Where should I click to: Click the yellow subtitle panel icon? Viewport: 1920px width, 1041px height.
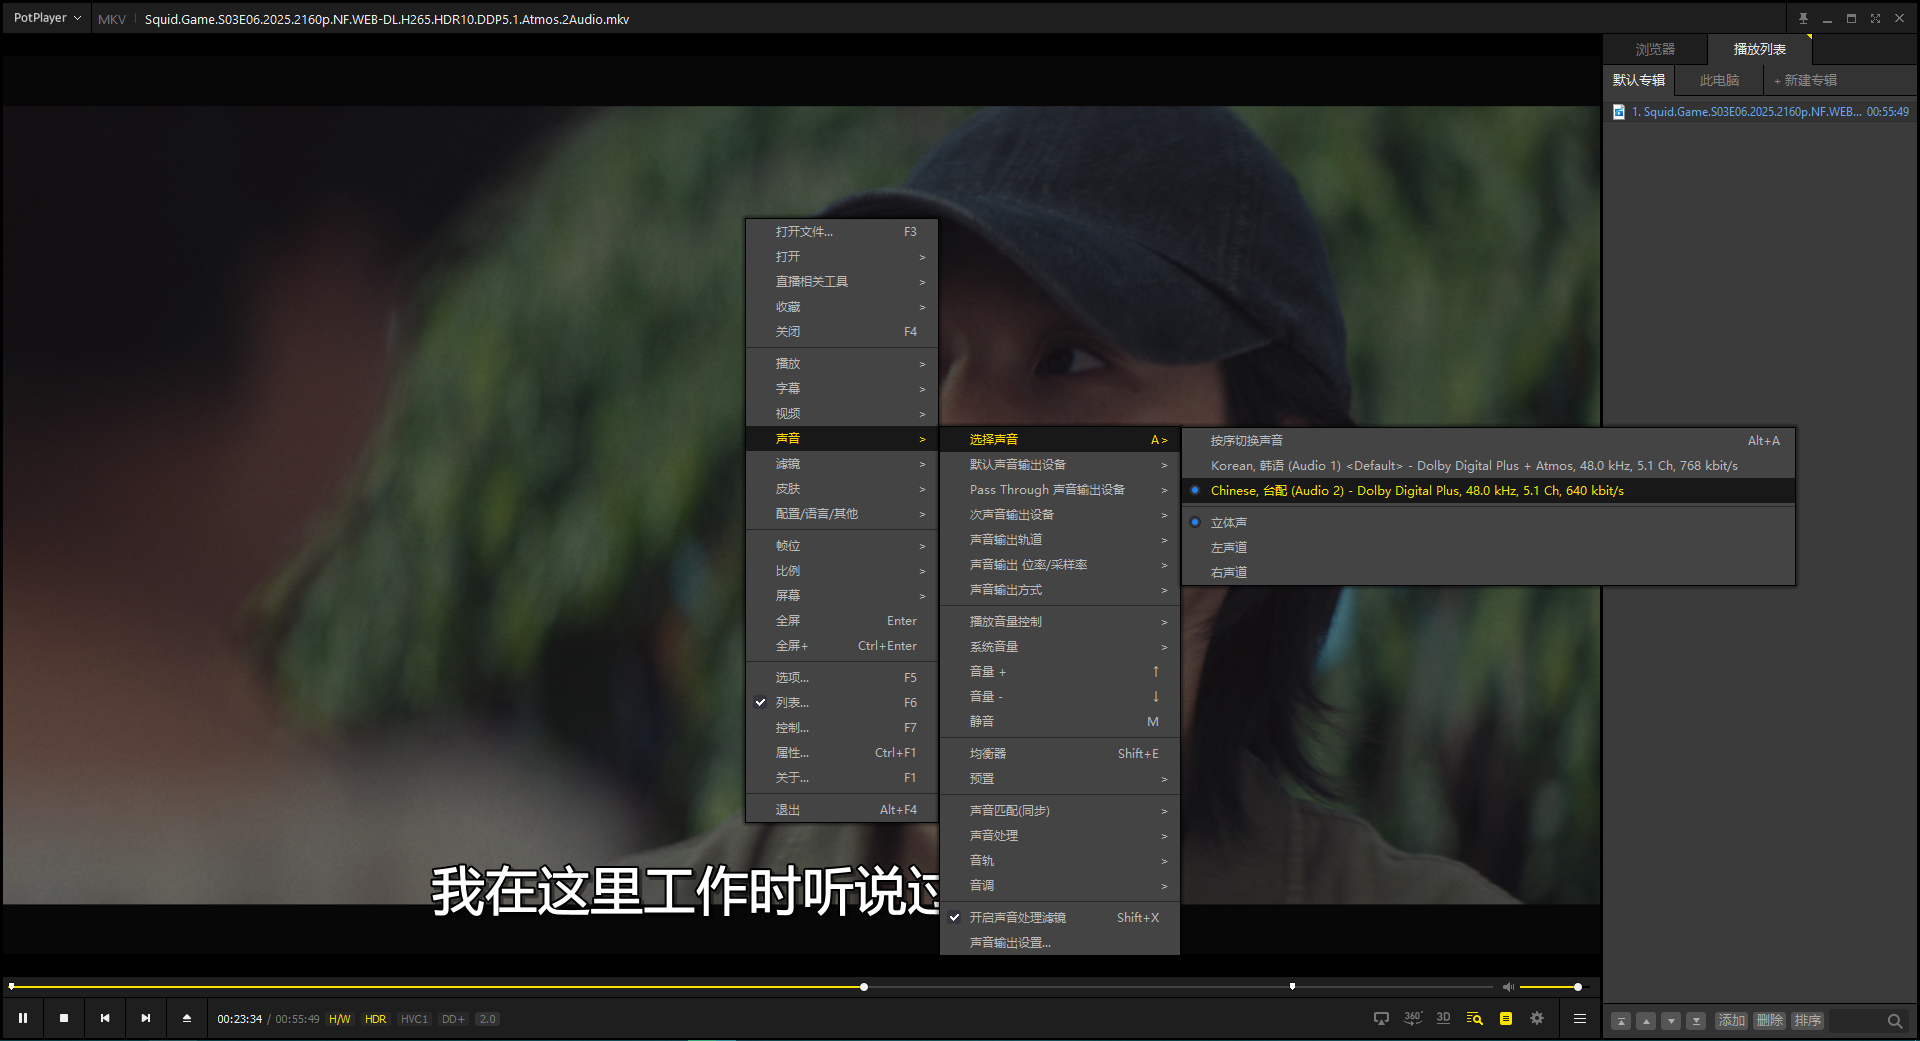pos(1506,1018)
